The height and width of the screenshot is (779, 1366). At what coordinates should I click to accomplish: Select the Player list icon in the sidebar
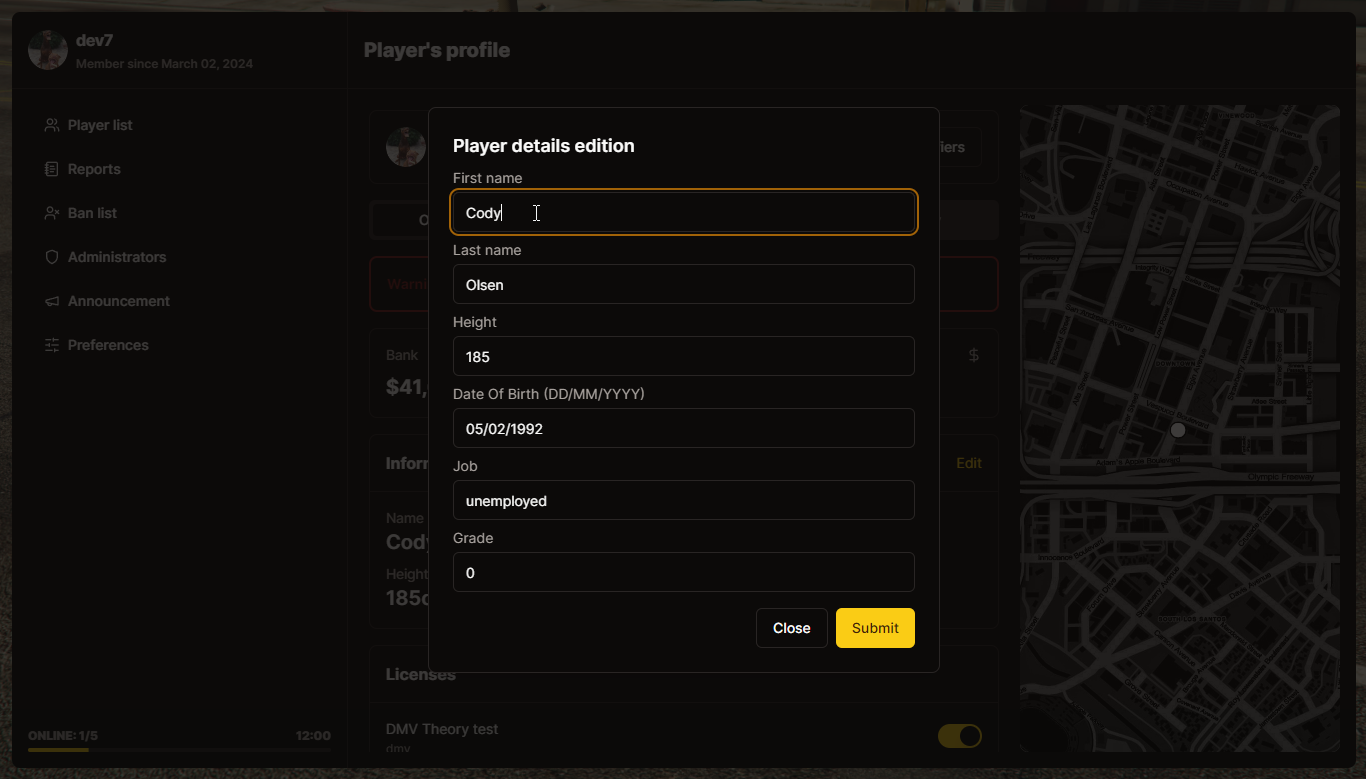51,124
